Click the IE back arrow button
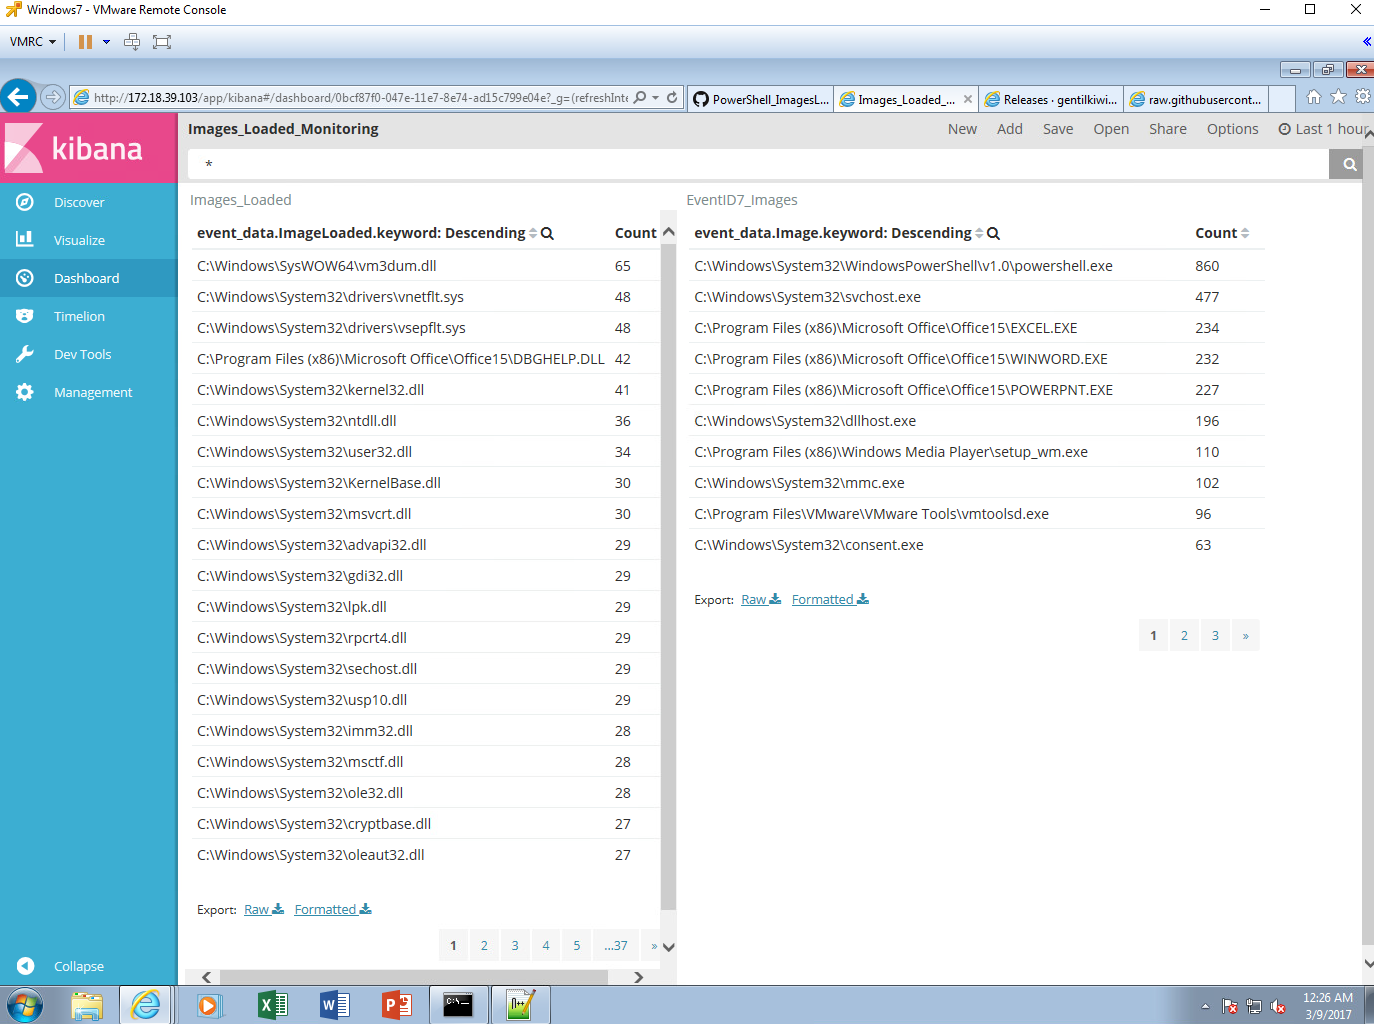 [x=18, y=97]
